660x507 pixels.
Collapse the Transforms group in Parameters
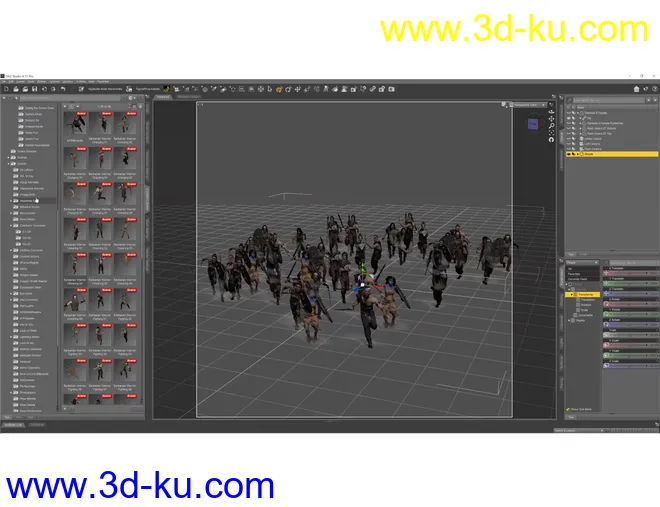pos(570,295)
